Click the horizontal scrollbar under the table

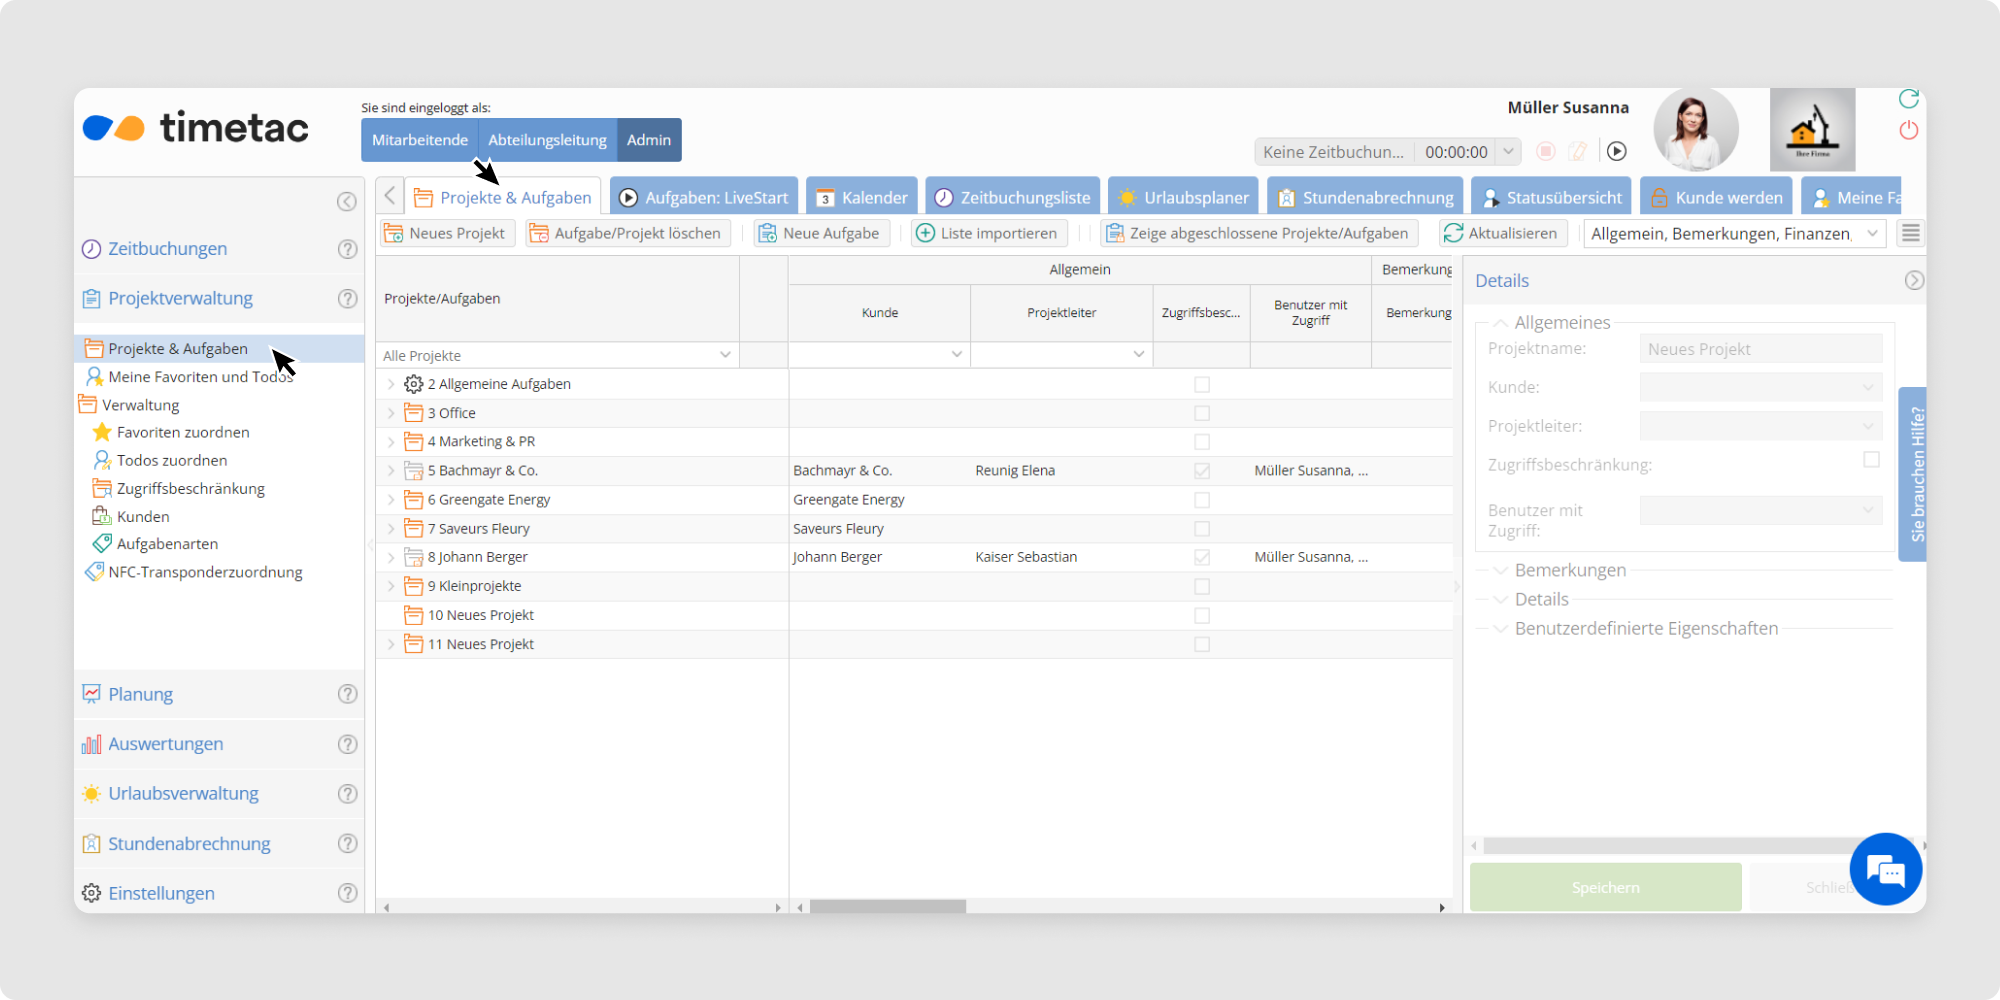pos(888,907)
